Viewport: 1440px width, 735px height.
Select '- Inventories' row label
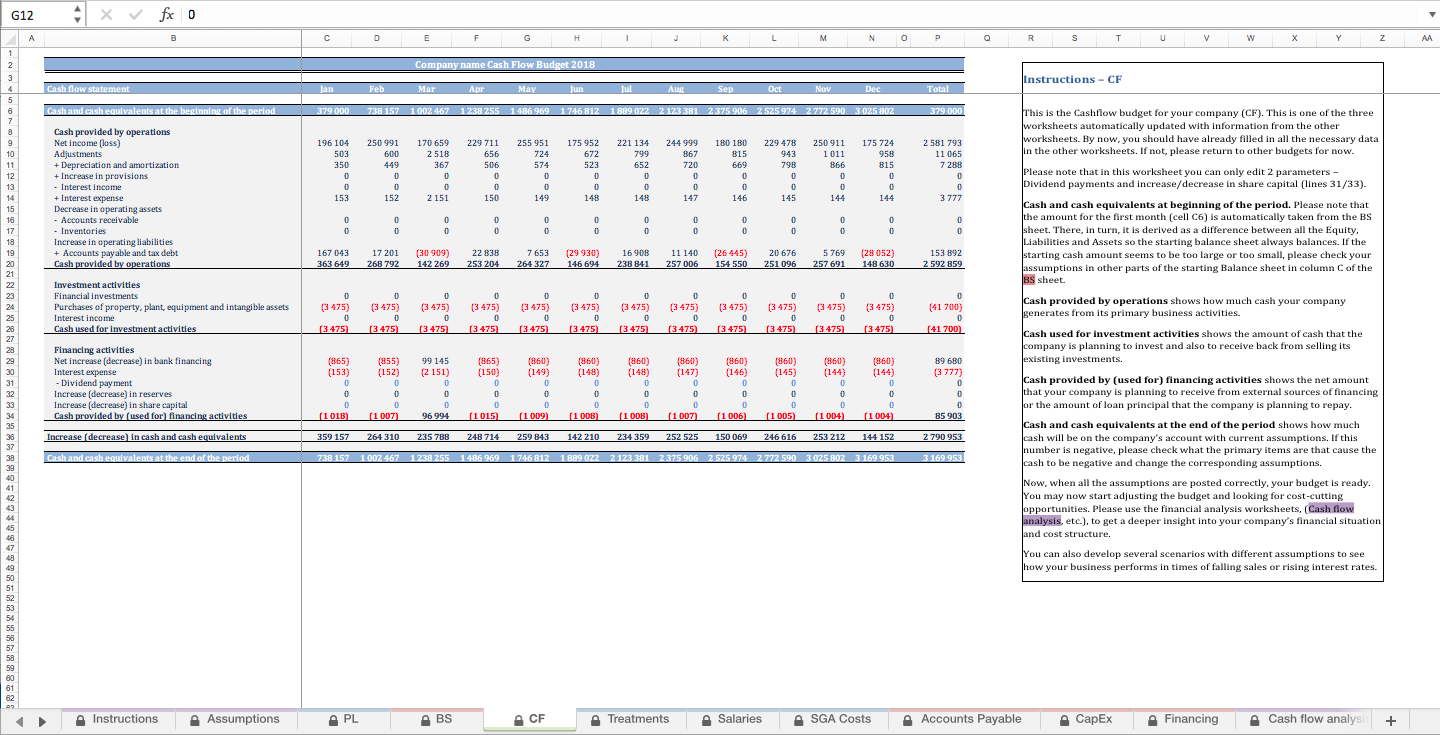tap(79, 231)
